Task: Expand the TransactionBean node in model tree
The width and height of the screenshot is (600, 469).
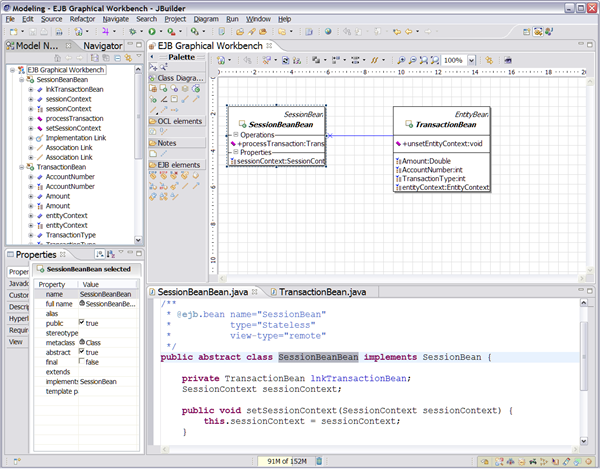Action: click(x=21, y=167)
